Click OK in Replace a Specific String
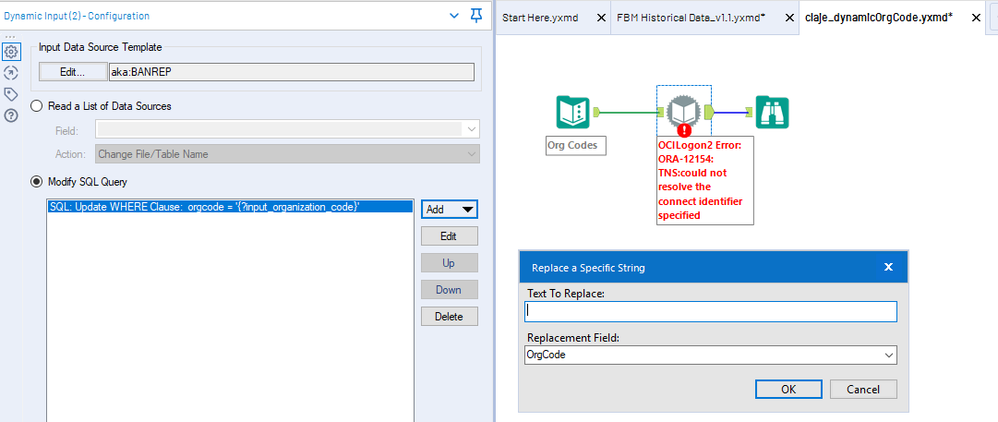 (x=789, y=390)
